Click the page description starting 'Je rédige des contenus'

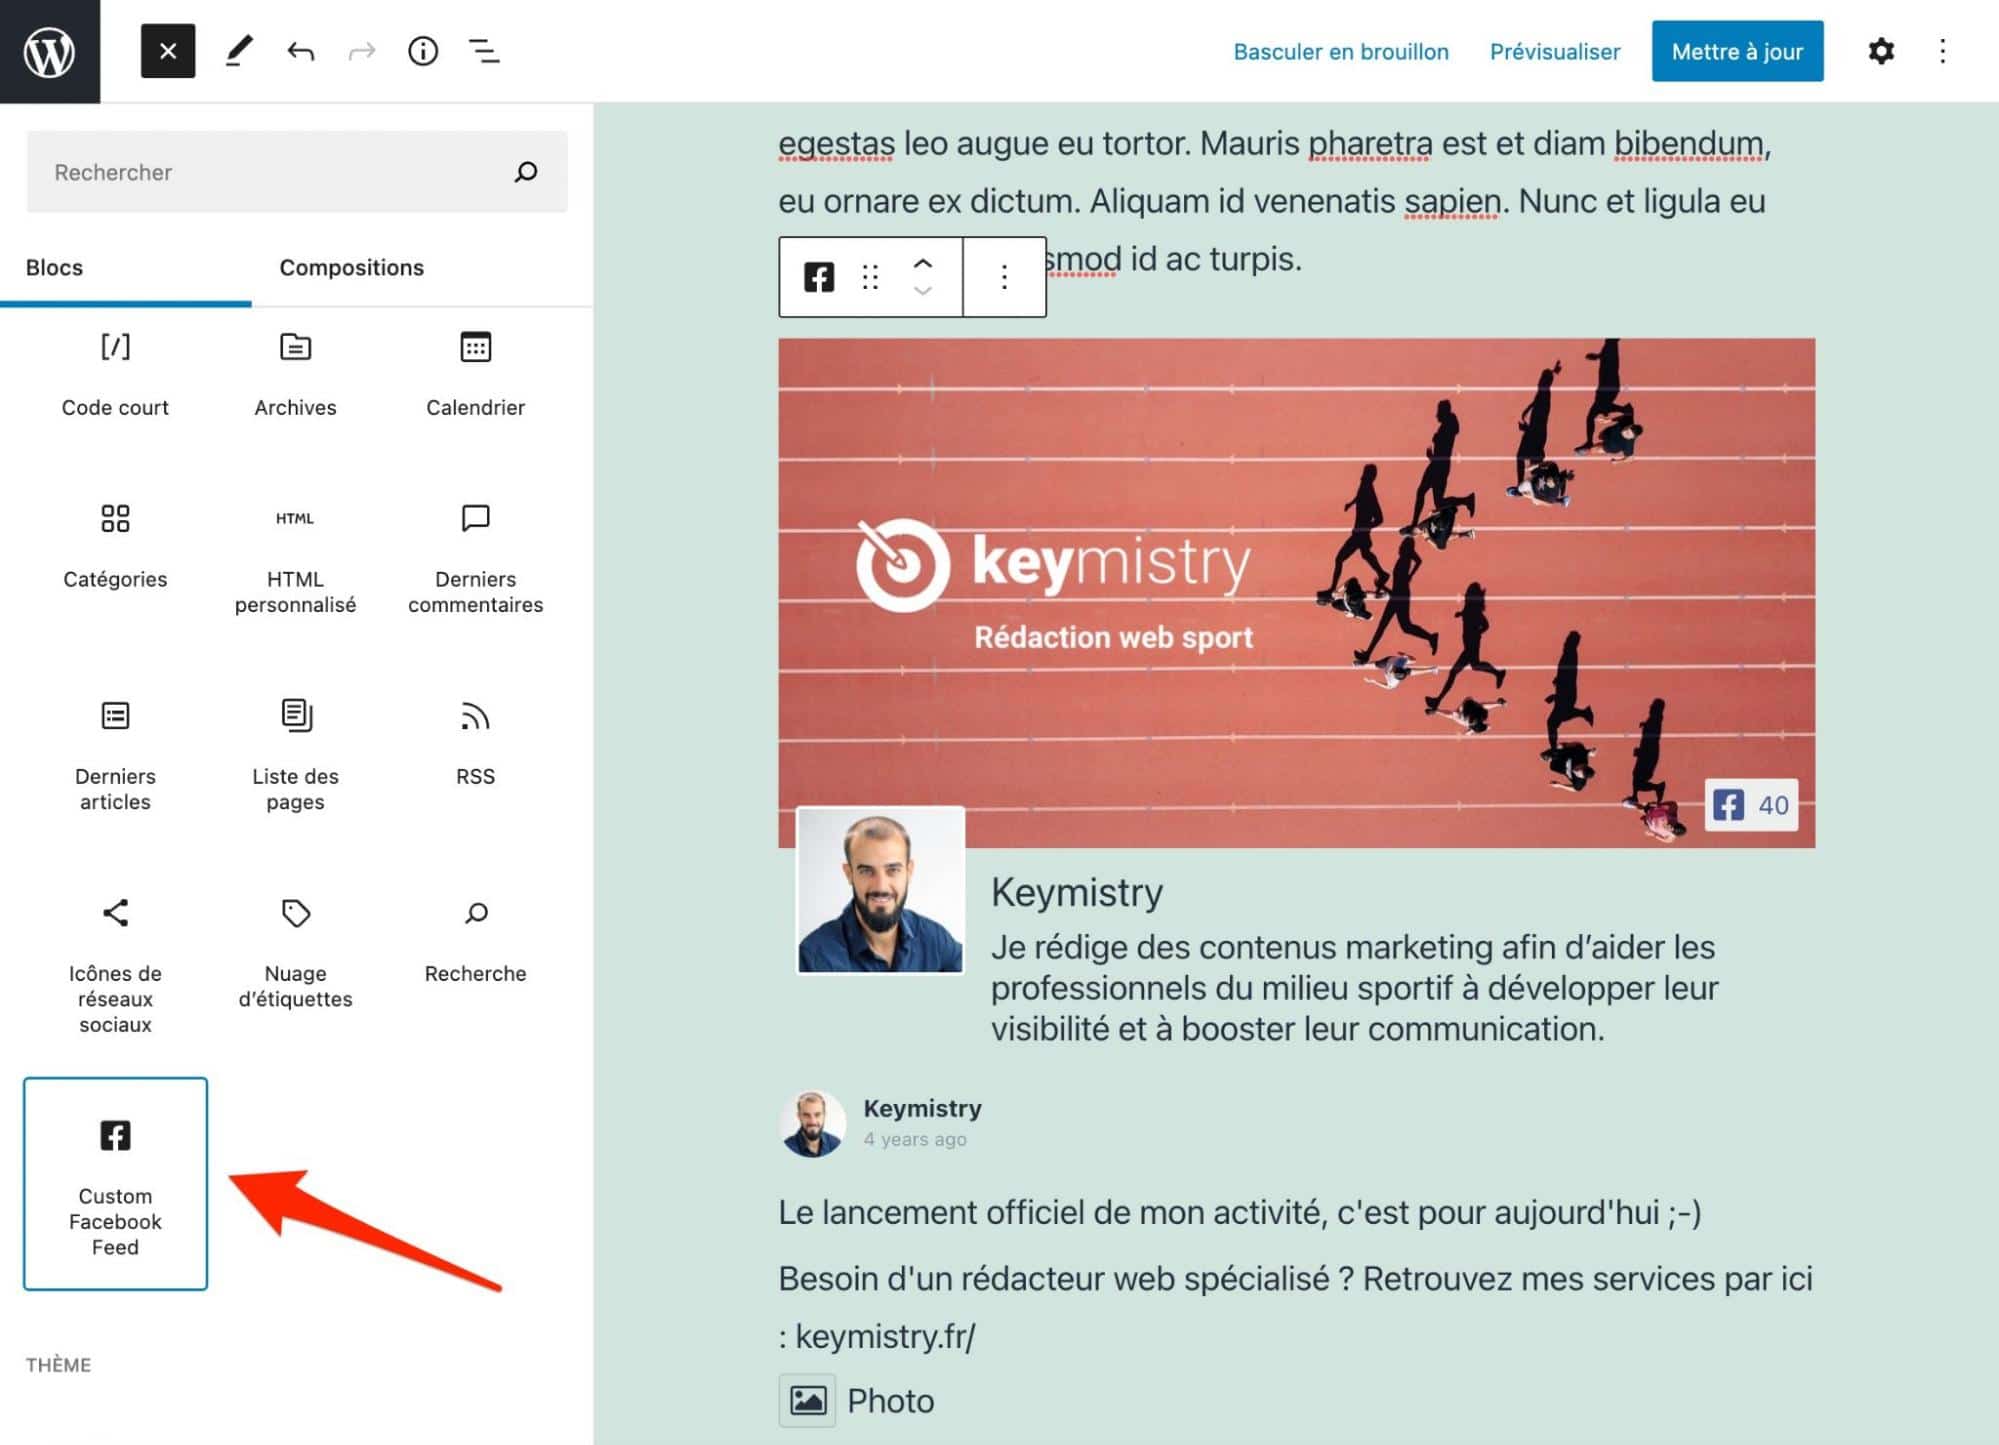pyautogui.click(x=1354, y=988)
